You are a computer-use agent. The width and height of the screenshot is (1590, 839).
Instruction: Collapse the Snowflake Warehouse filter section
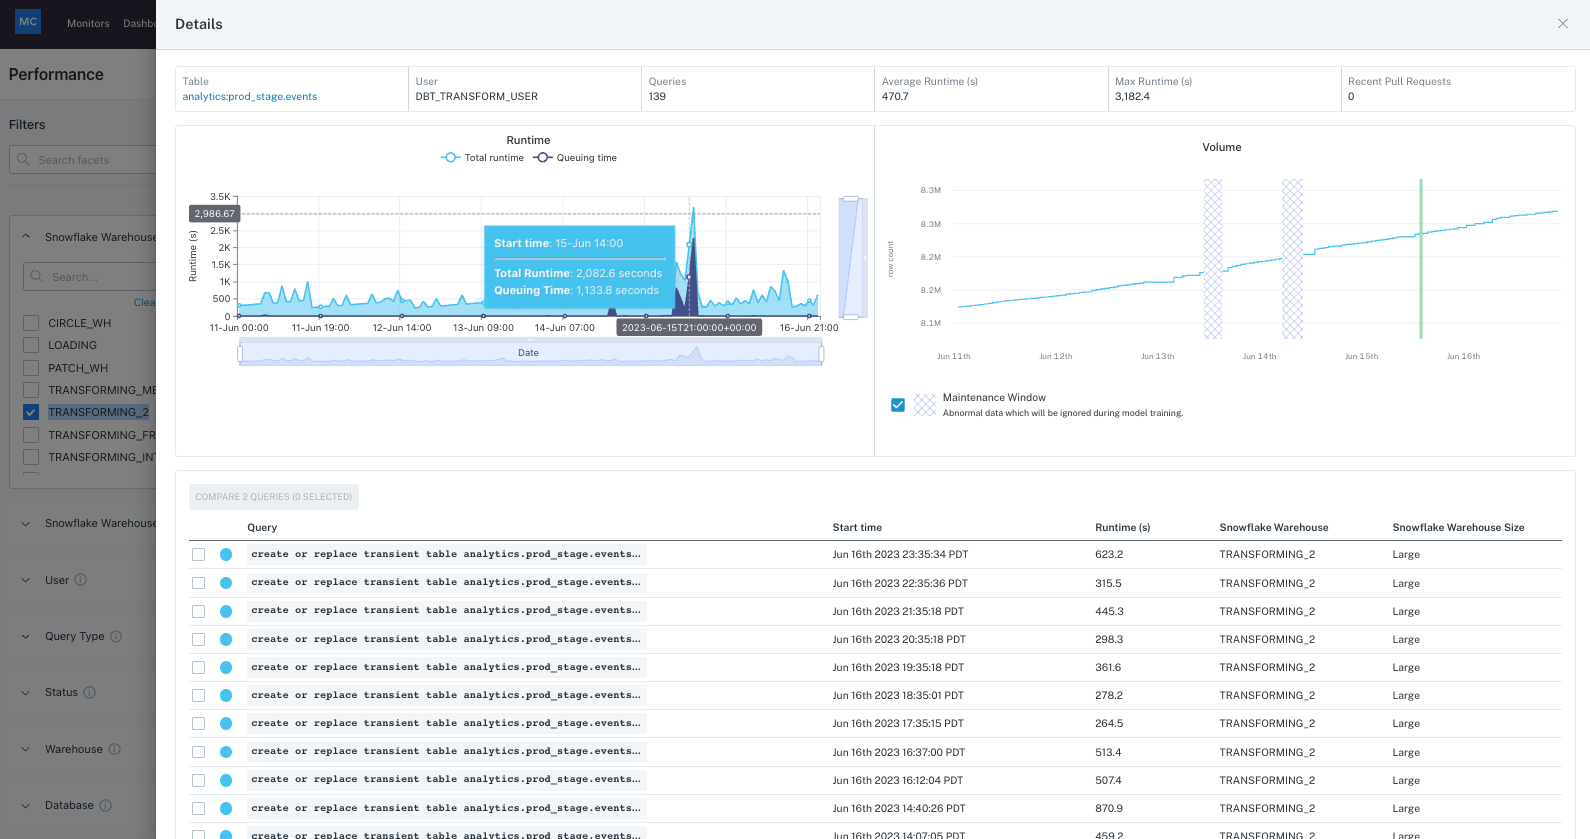[x=26, y=237]
